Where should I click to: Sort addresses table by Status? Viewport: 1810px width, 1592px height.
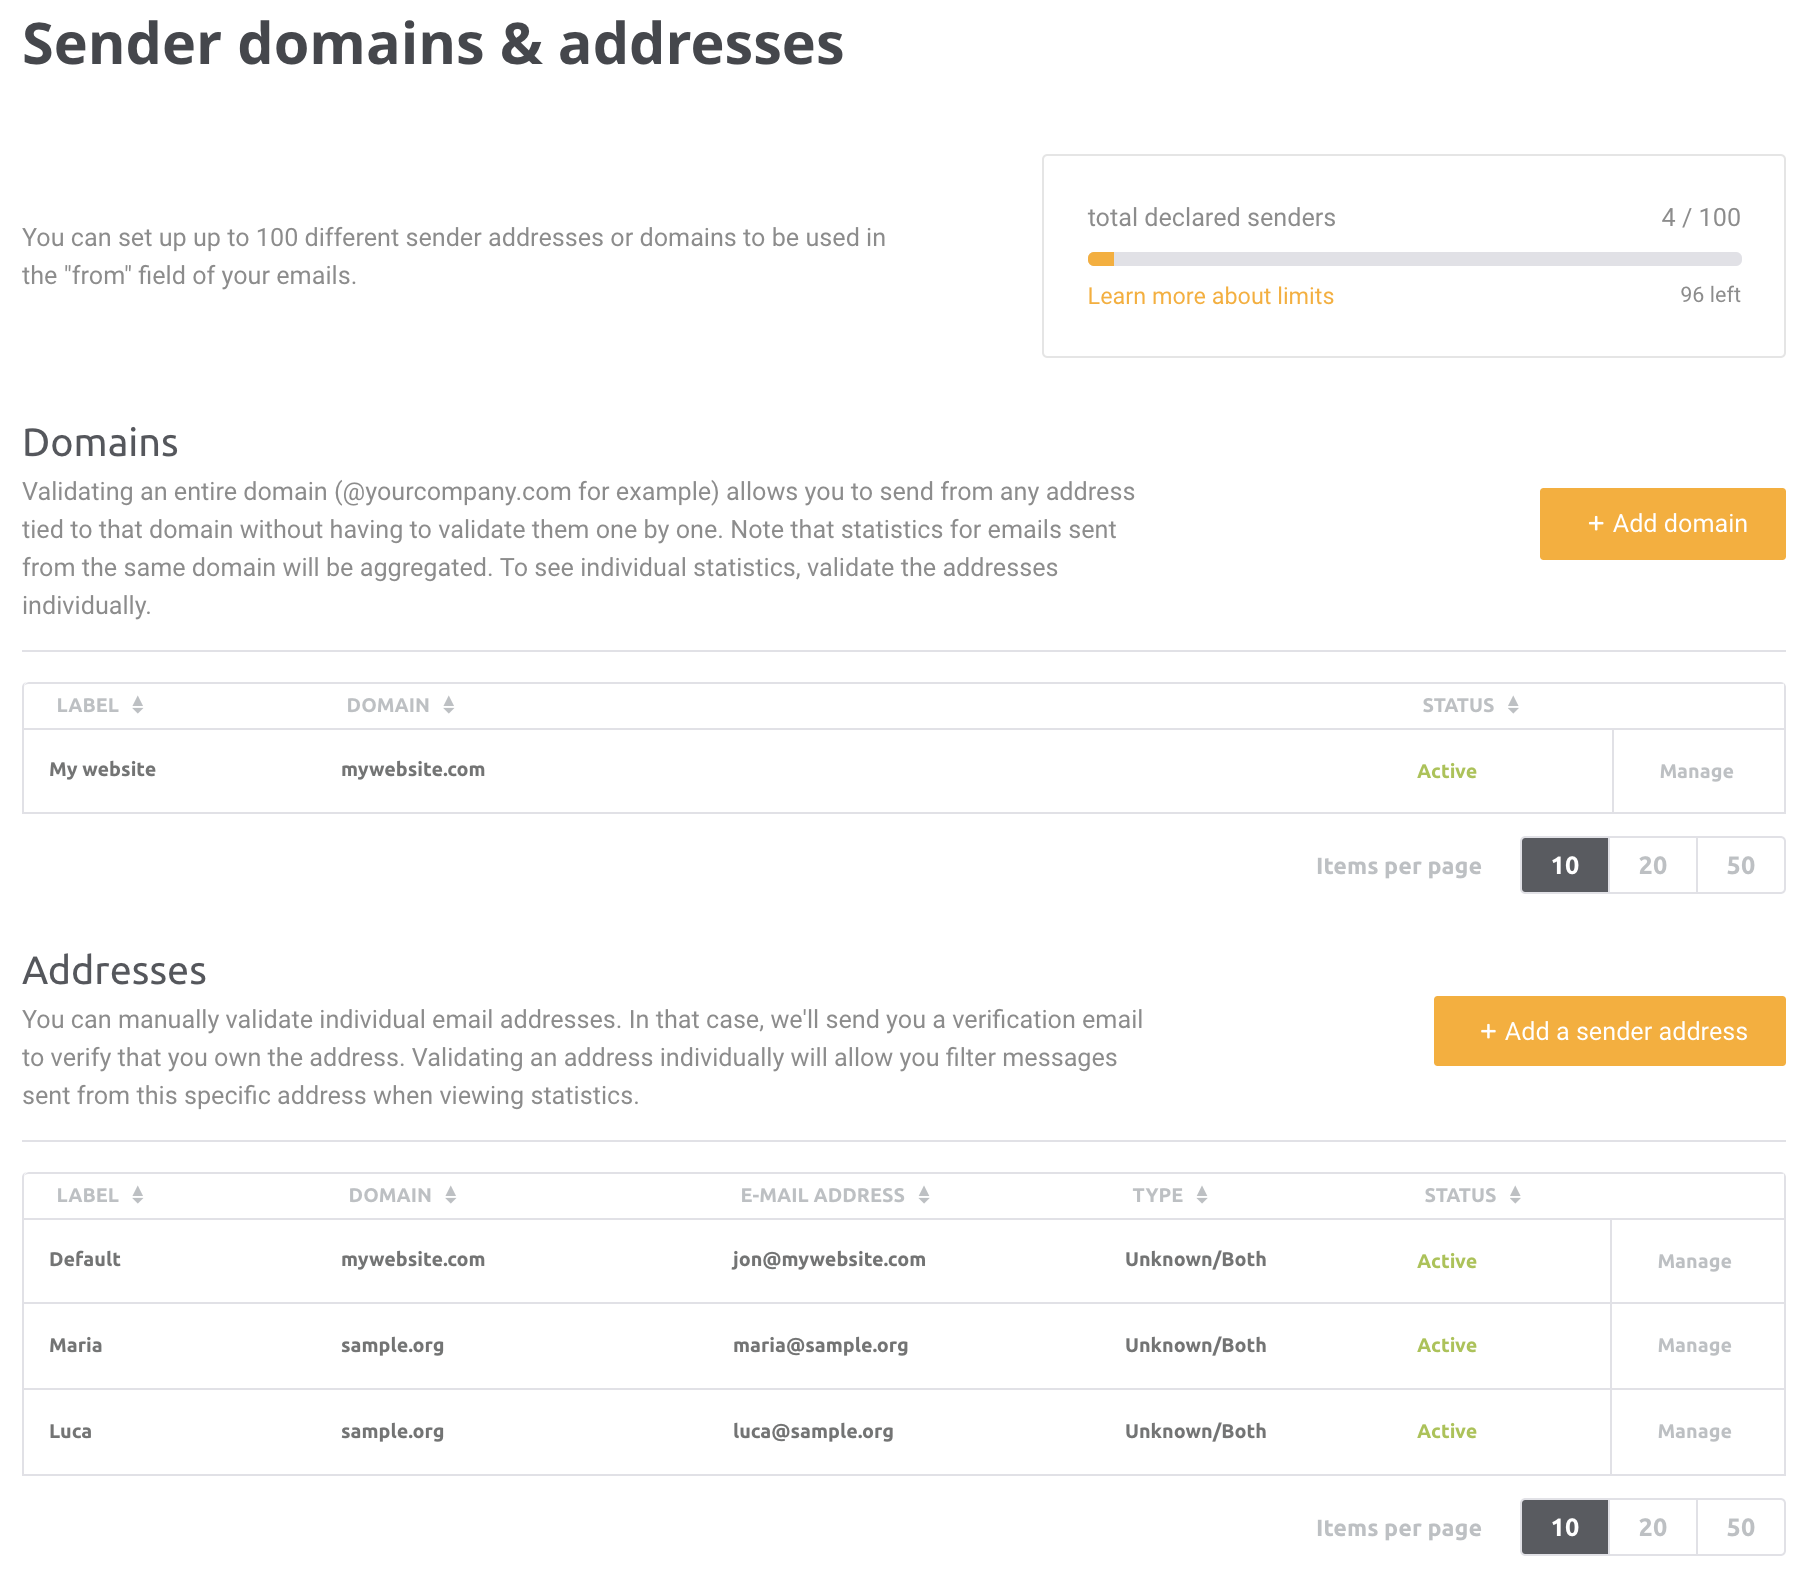[1472, 1195]
